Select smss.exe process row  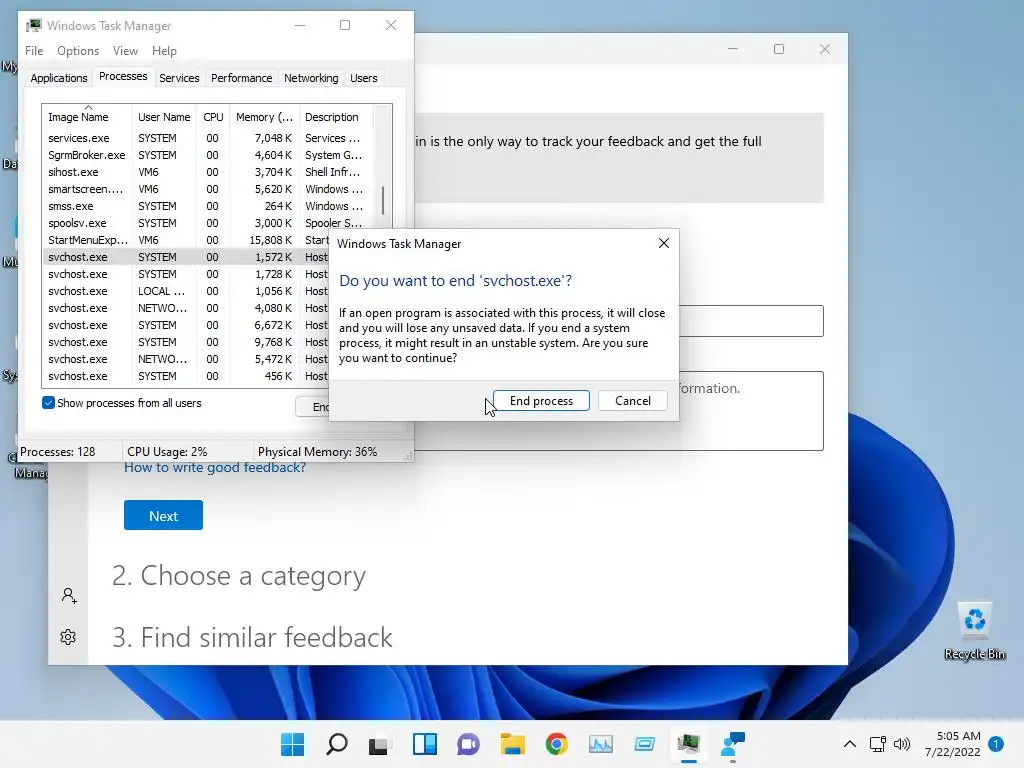[208, 206]
